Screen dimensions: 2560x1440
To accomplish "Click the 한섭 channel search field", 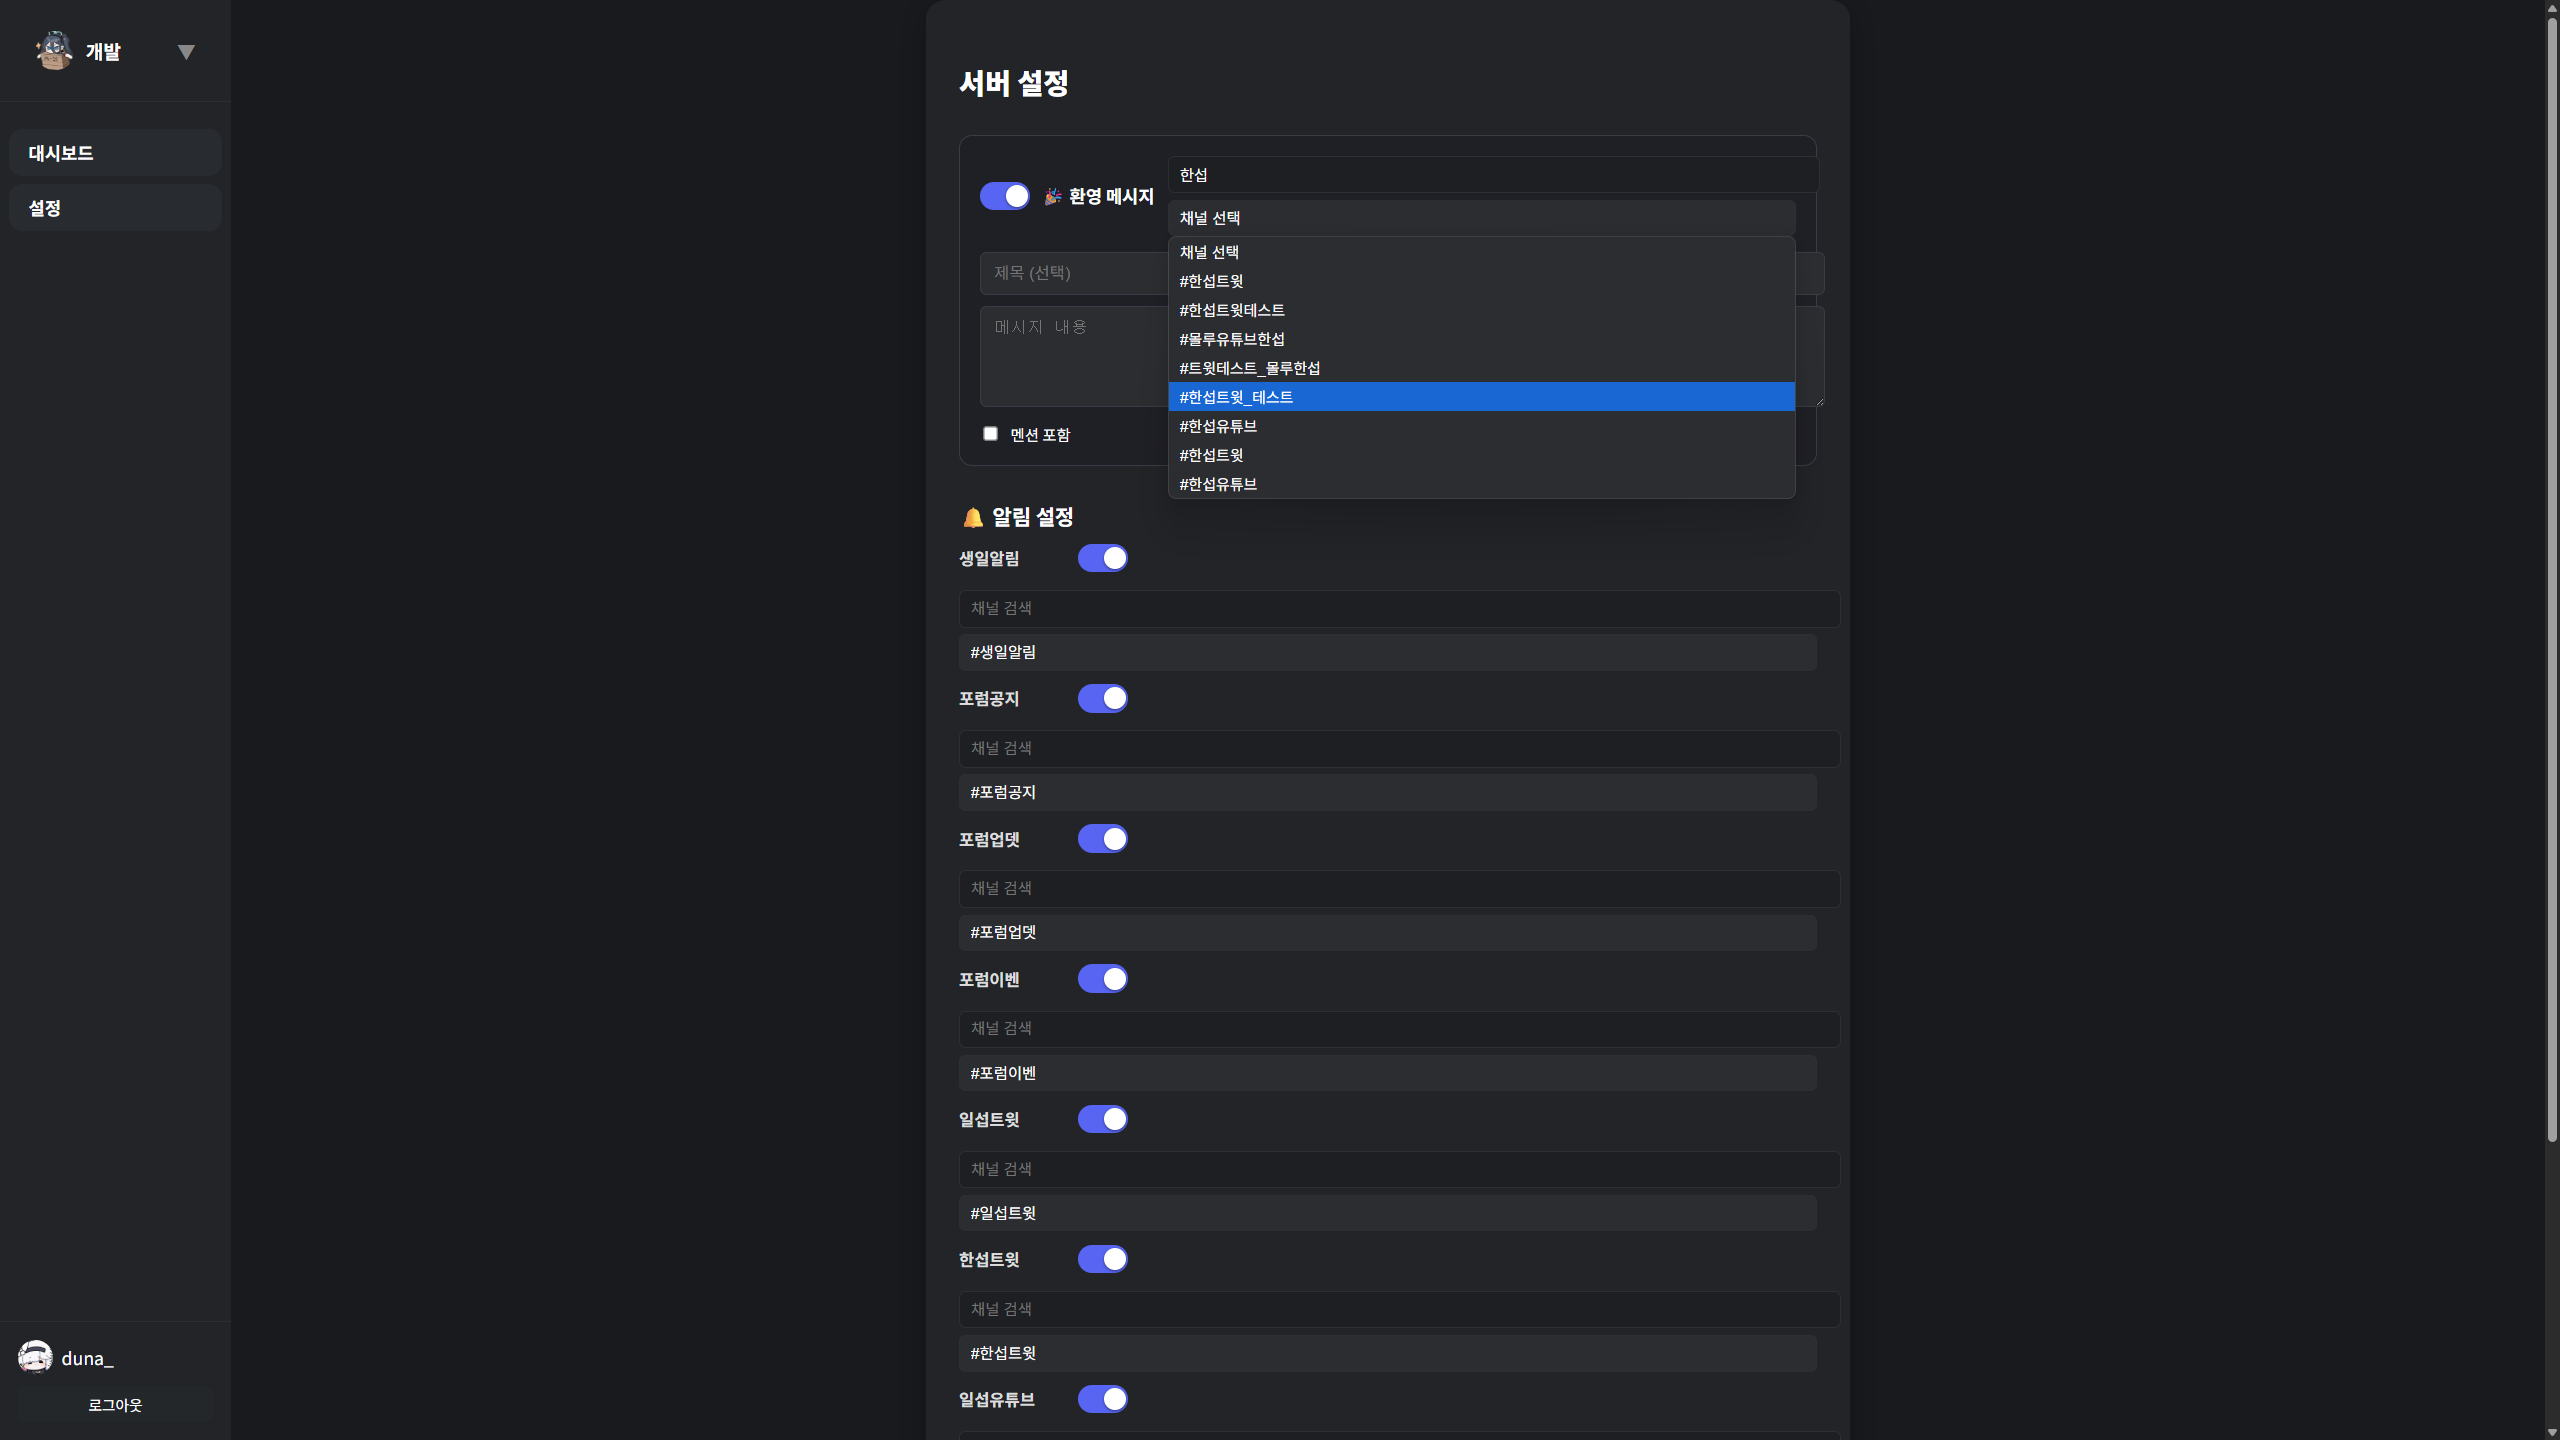I will pyautogui.click(x=1490, y=175).
